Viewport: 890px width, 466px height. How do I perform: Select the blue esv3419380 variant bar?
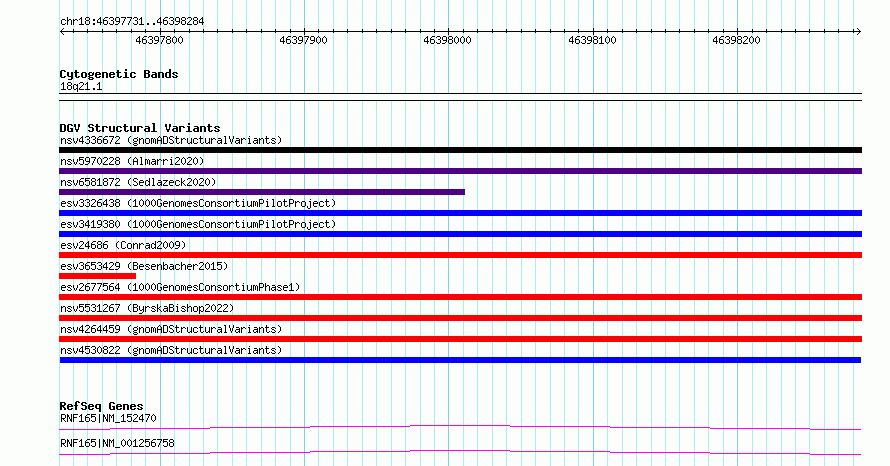(x=460, y=234)
